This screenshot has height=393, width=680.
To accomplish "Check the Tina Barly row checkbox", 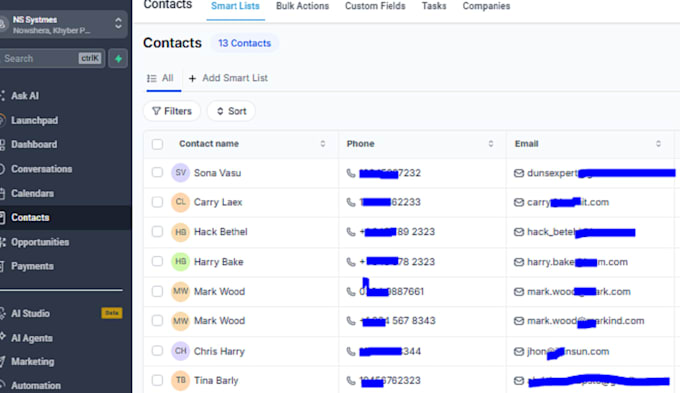I will pos(157,380).
